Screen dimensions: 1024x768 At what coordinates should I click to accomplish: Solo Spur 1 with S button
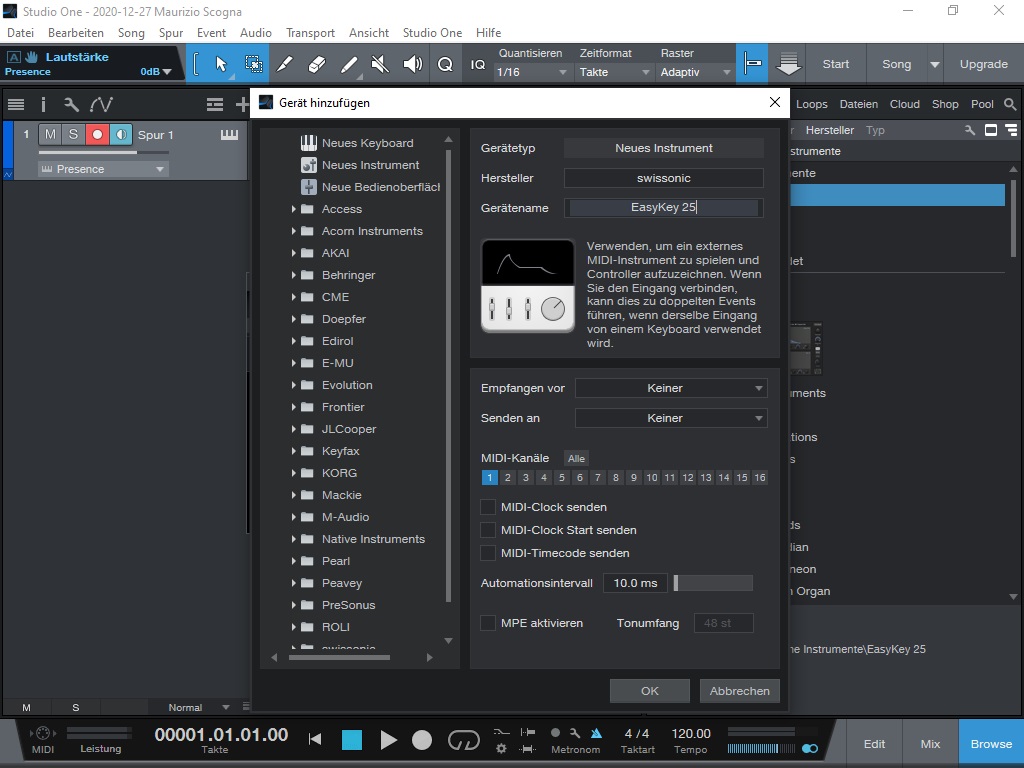pos(73,135)
